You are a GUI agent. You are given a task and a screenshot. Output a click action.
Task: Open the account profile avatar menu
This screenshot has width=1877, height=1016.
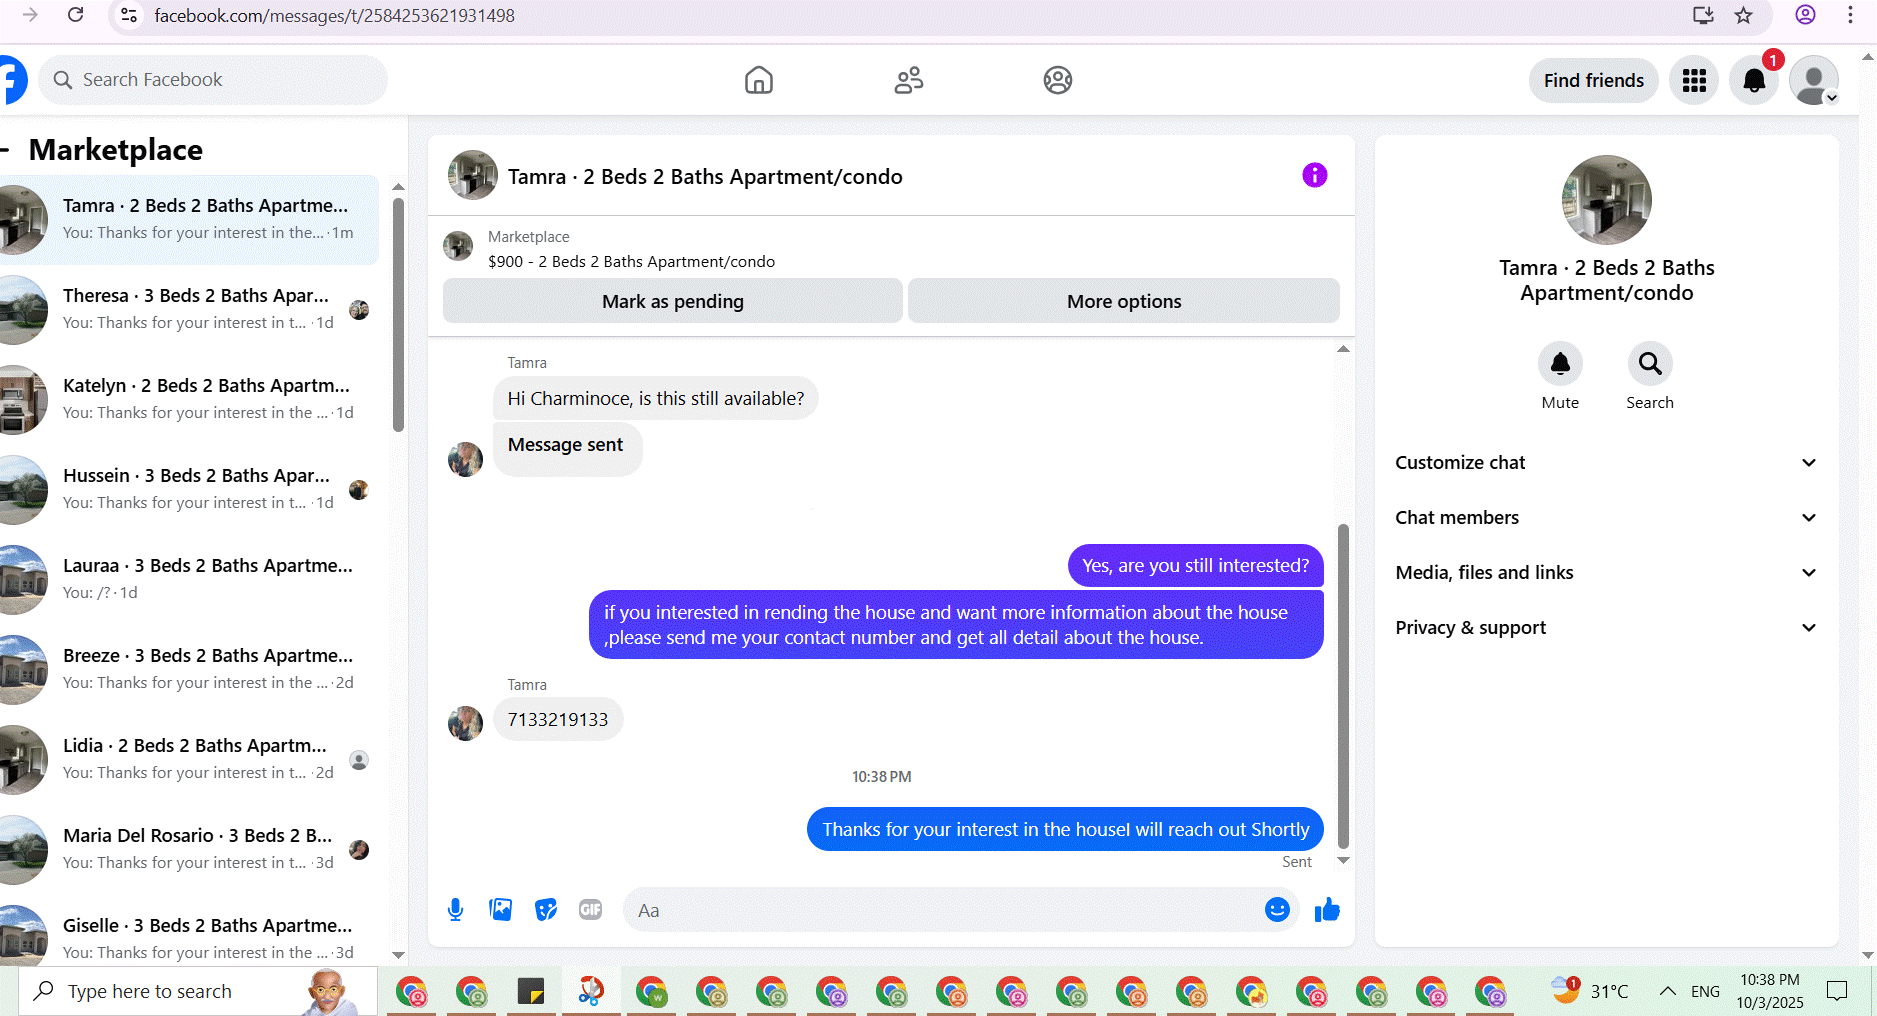click(1814, 80)
